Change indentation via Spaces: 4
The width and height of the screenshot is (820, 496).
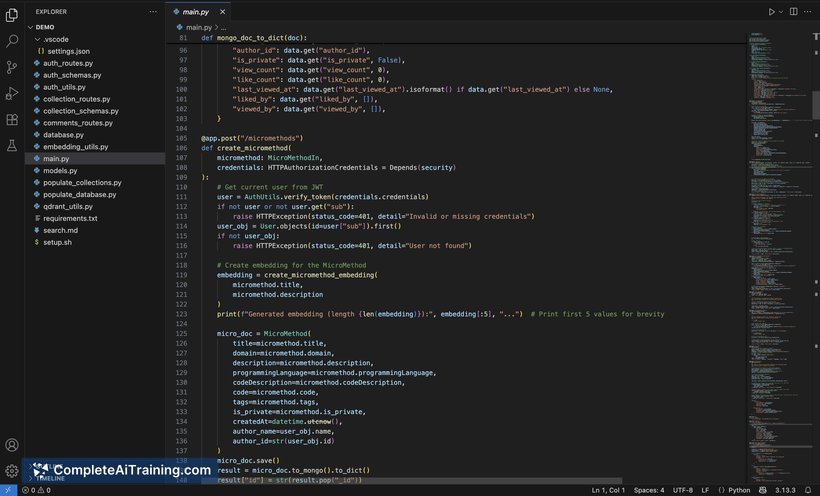pyautogui.click(x=649, y=490)
